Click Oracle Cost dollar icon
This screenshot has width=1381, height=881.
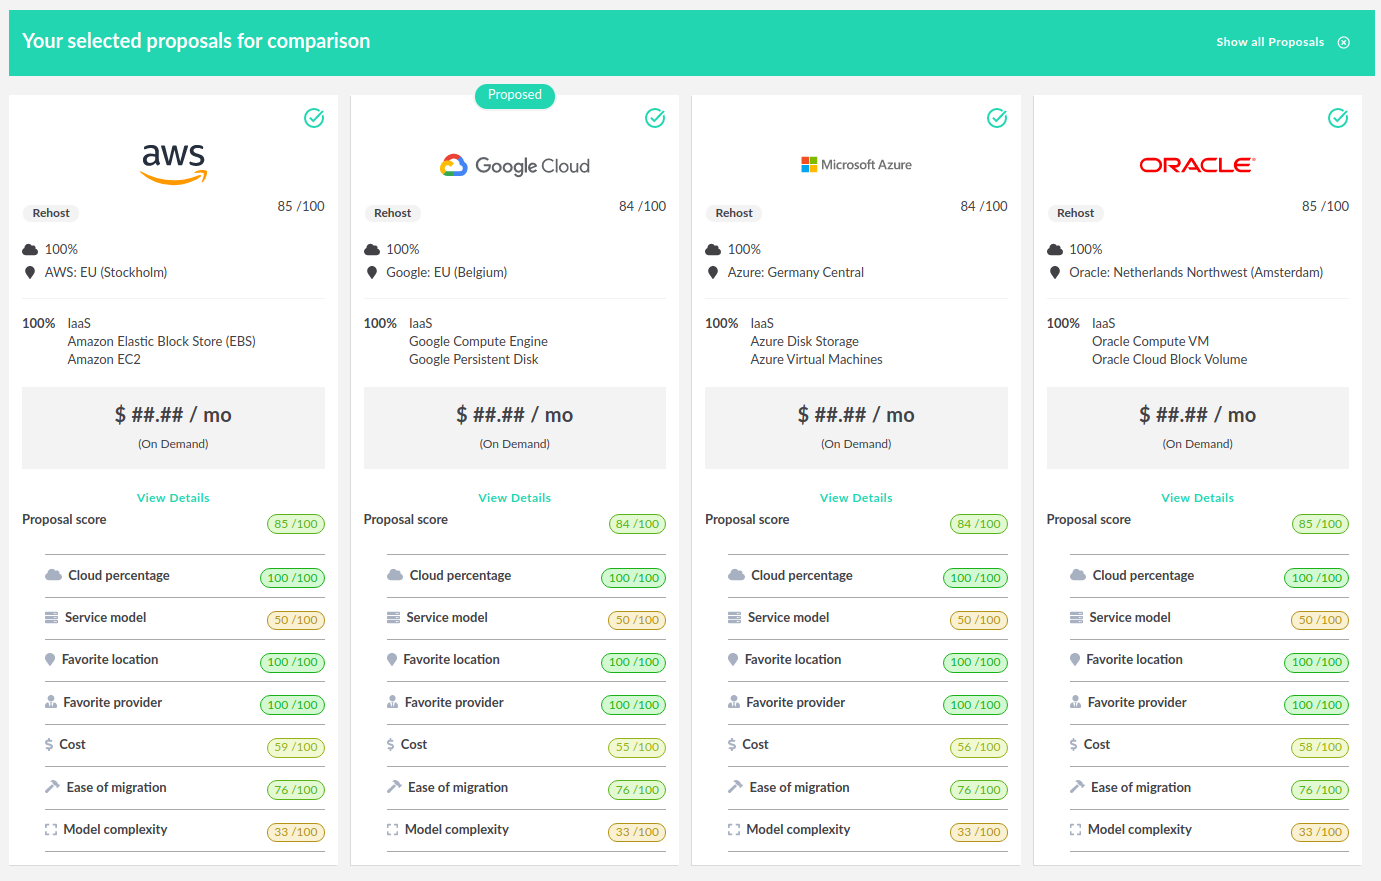click(x=1073, y=745)
